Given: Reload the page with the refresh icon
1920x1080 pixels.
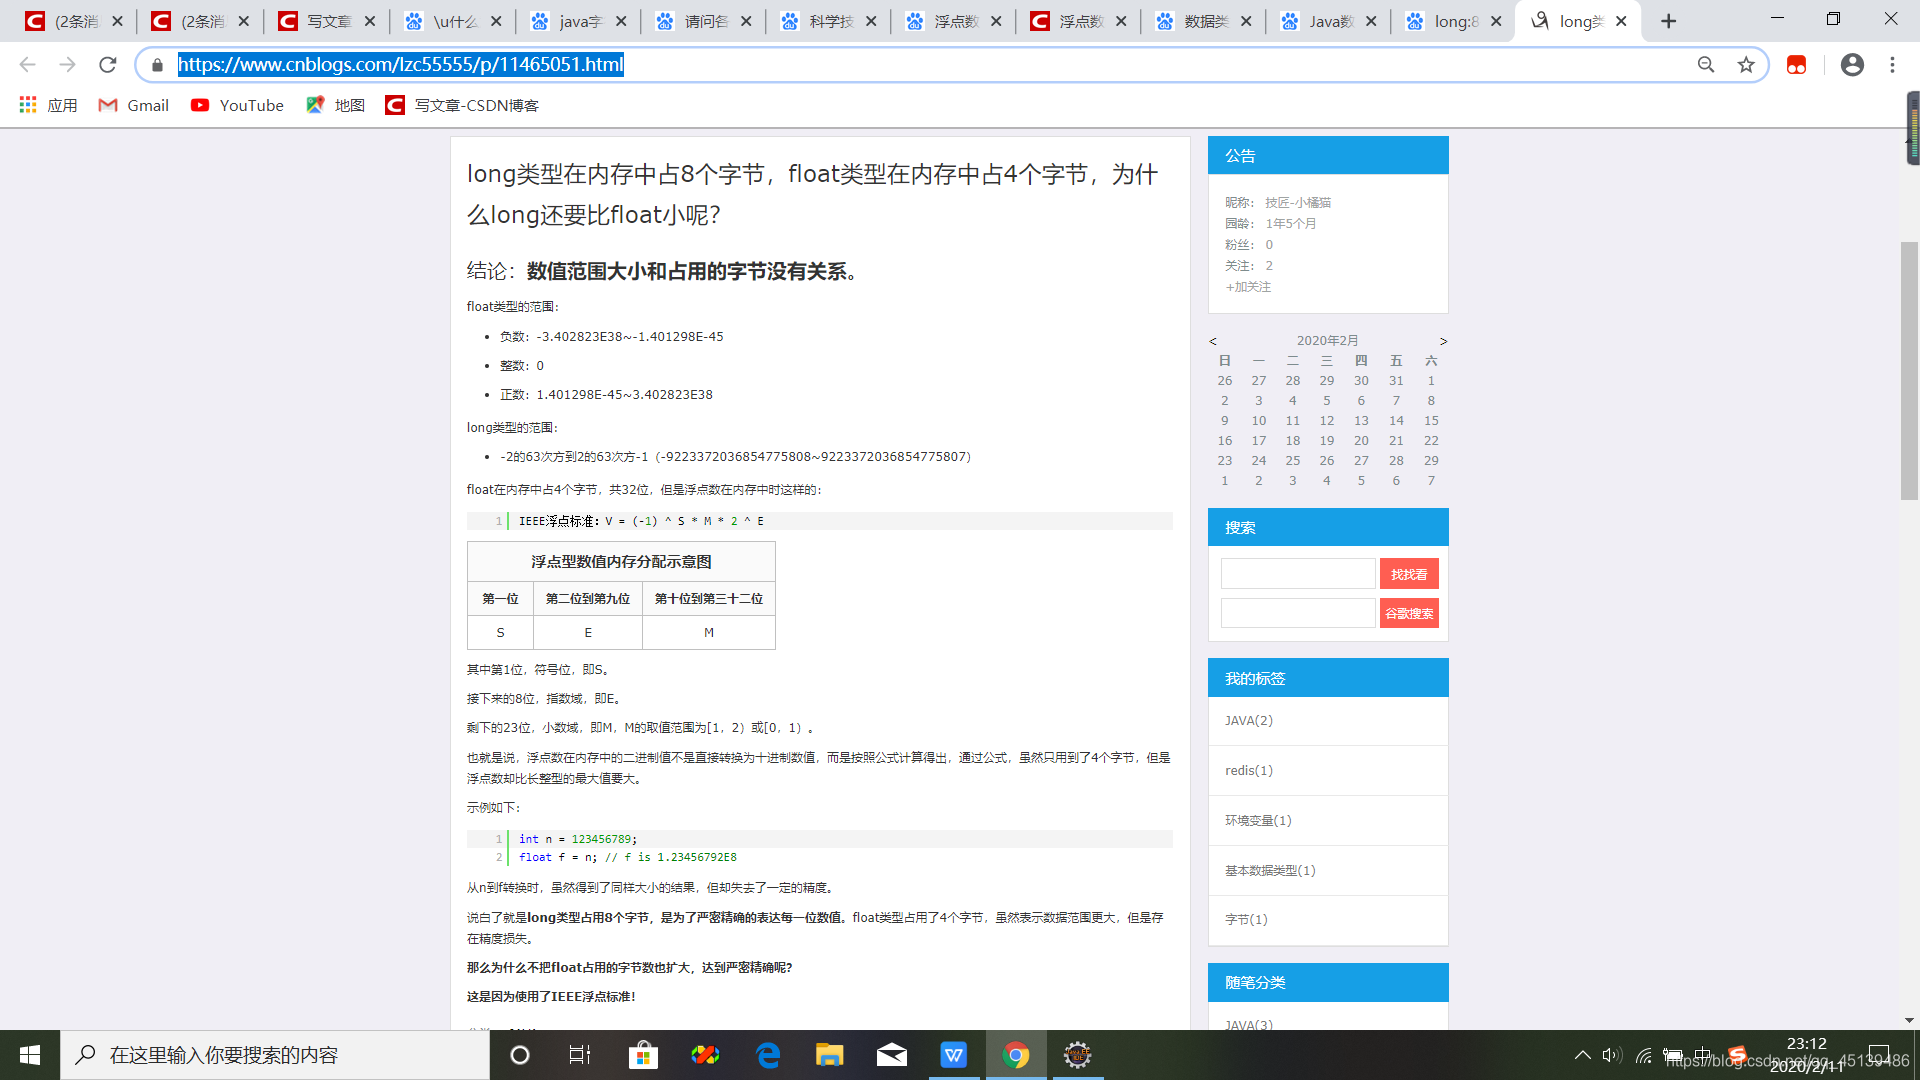Looking at the screenshot, I should (x=108, y=65).
